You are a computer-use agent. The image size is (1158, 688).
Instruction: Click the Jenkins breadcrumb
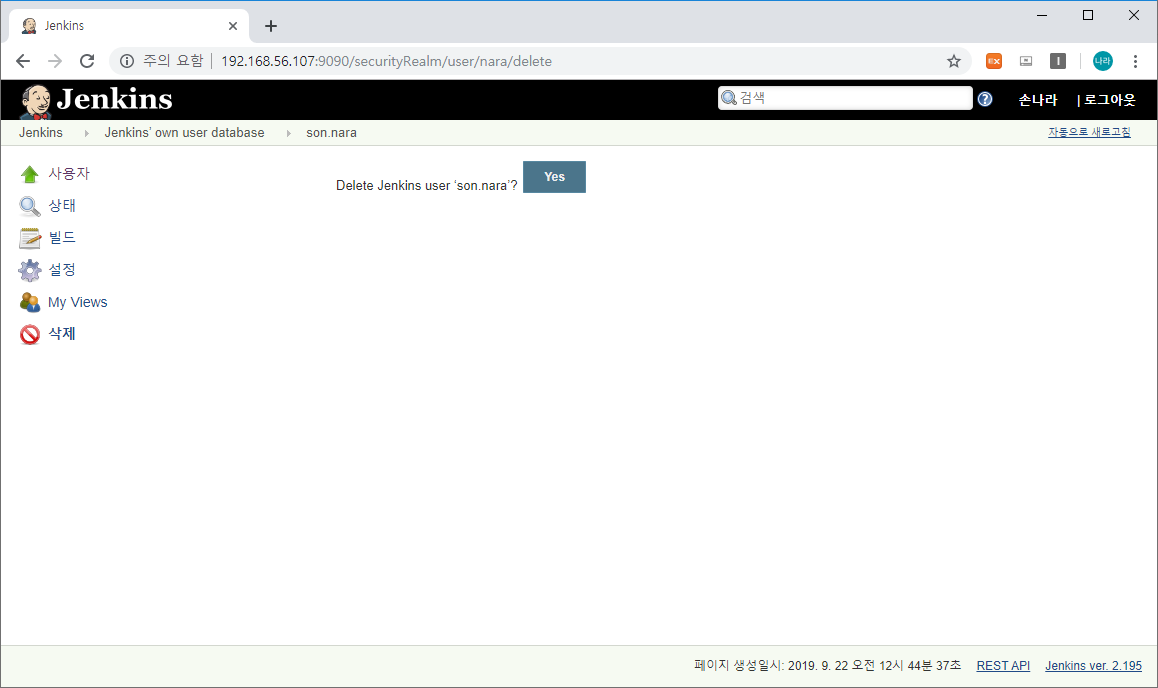pos(41,133)
